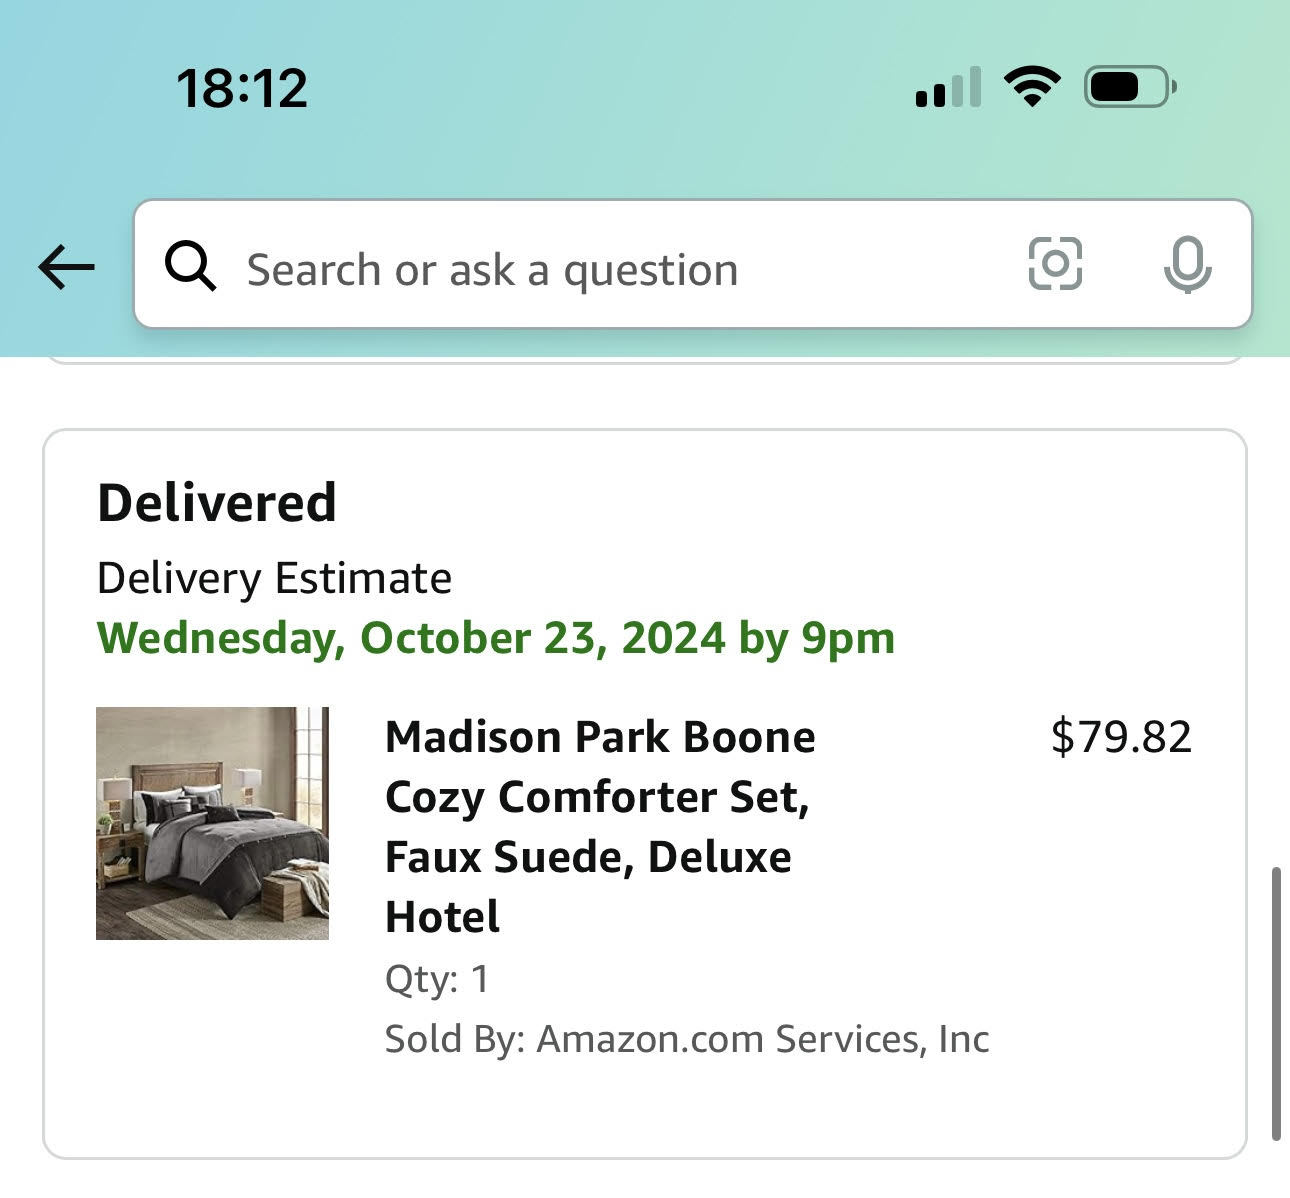
Task: Tap the cellular signal bars icon
Action: 948,87
